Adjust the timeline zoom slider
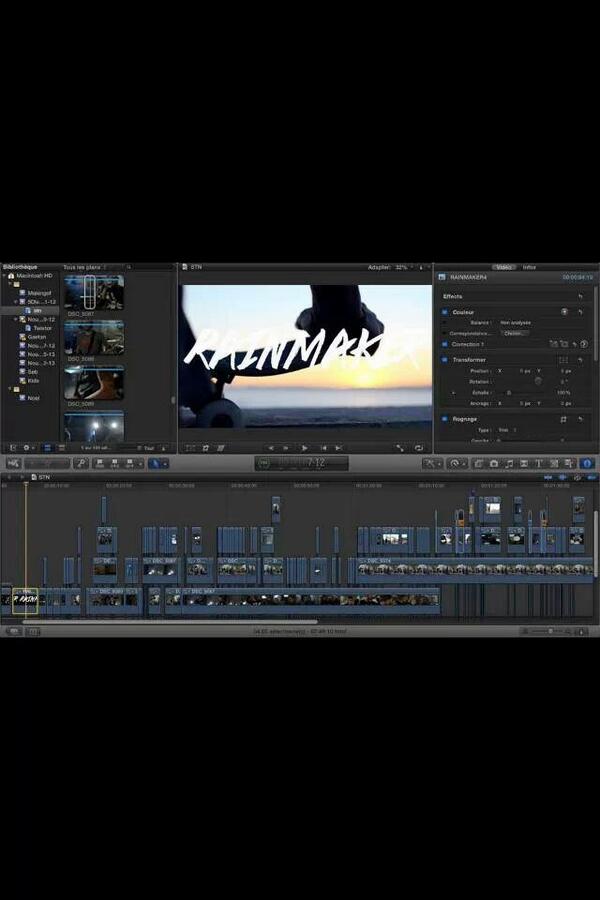Screen dimensions: 600x900 tap(550, 631)
